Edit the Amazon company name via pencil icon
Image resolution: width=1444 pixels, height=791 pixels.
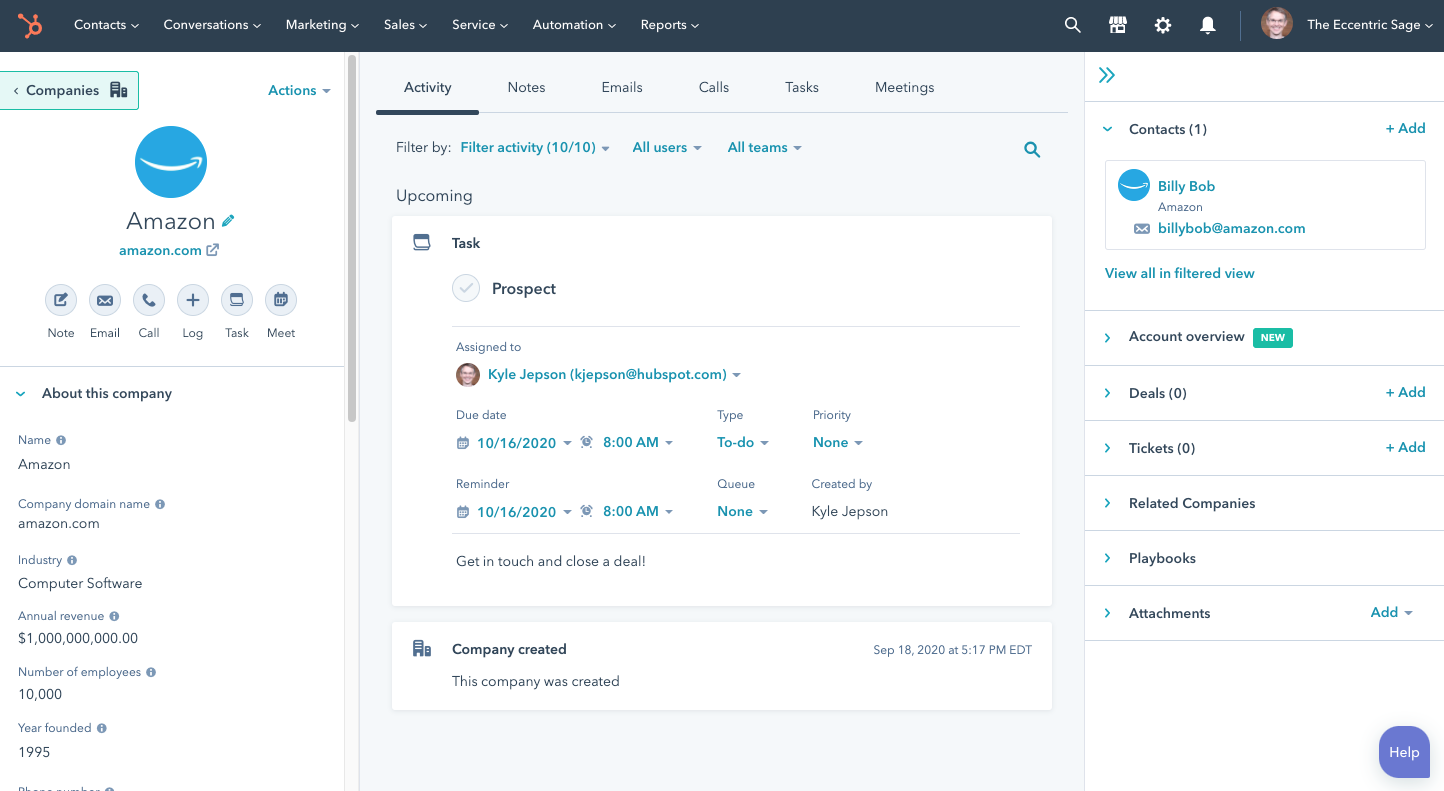click(x=229, y=219)
